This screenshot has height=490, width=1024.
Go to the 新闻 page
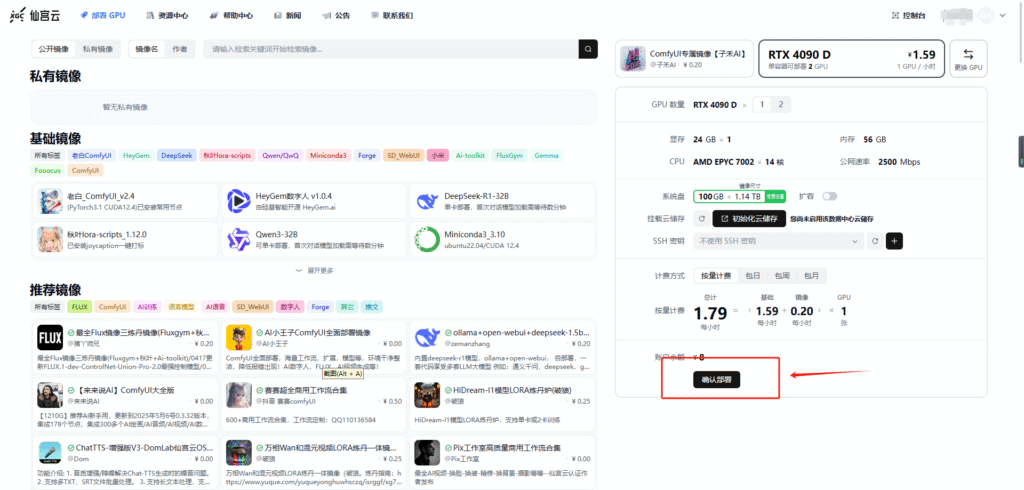pyautogui.click(x=287, y=15)
